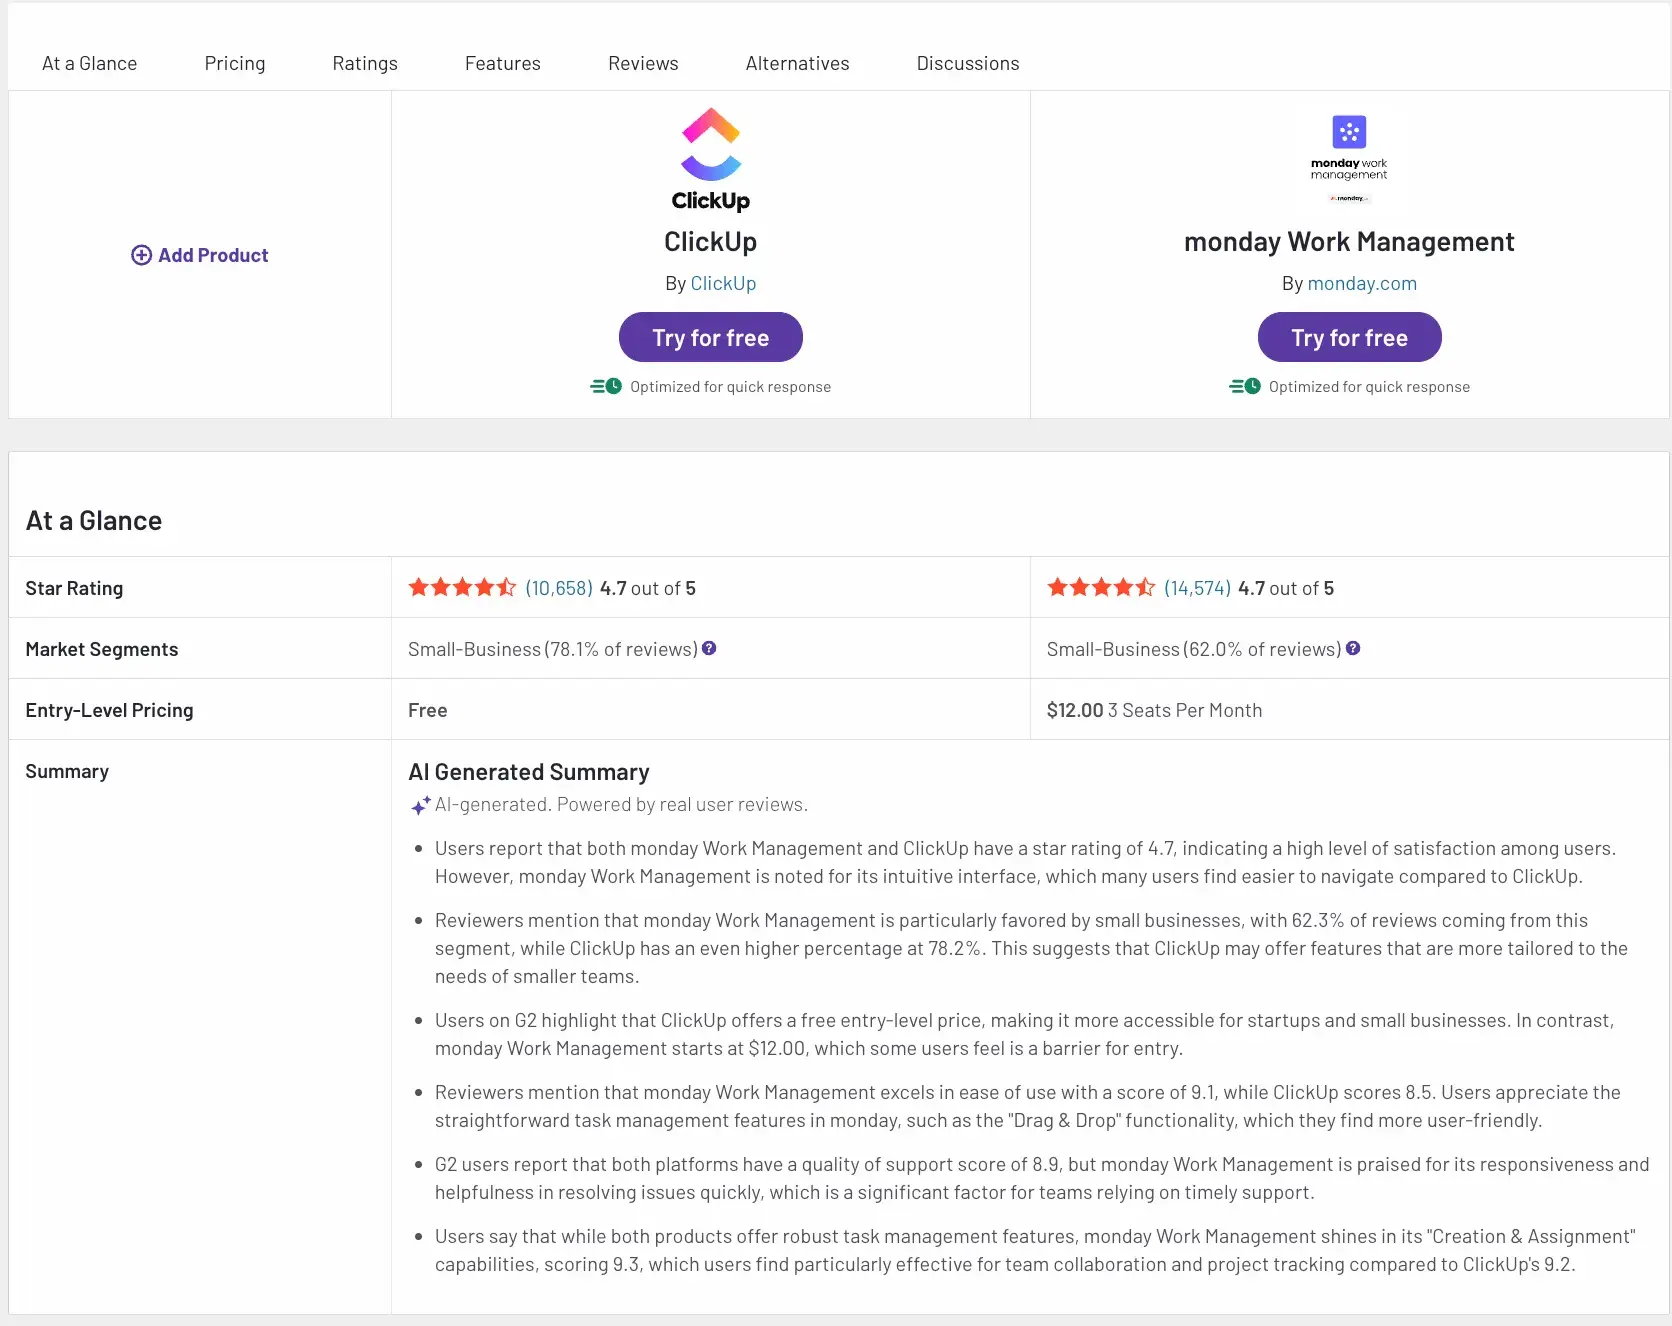Click monday's quick response indicator icon
This screenshot has width=1672, height=1326.
[x=1245, y=386]
